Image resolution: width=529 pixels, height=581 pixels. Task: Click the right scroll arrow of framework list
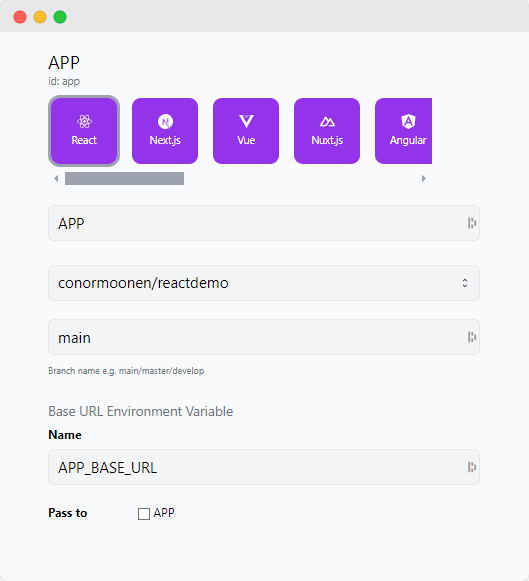click(x=424, y=179)
